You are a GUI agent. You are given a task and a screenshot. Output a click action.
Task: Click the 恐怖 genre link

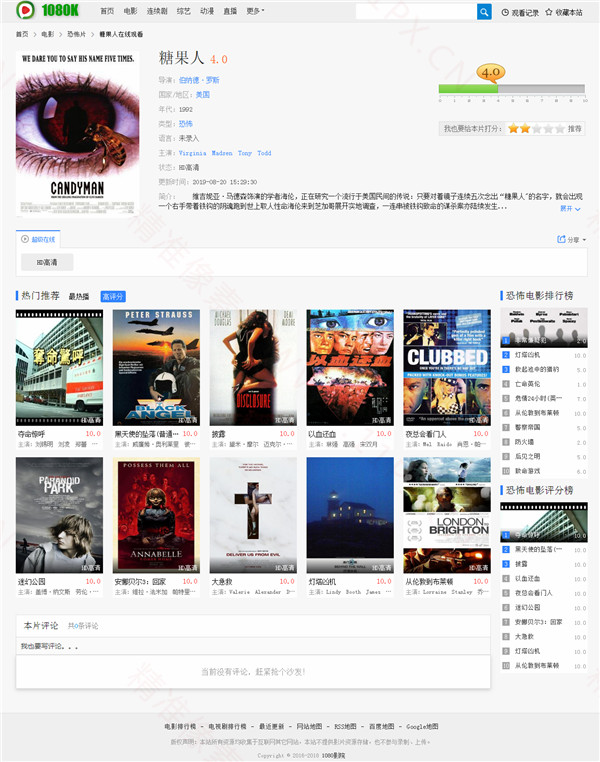186,124
